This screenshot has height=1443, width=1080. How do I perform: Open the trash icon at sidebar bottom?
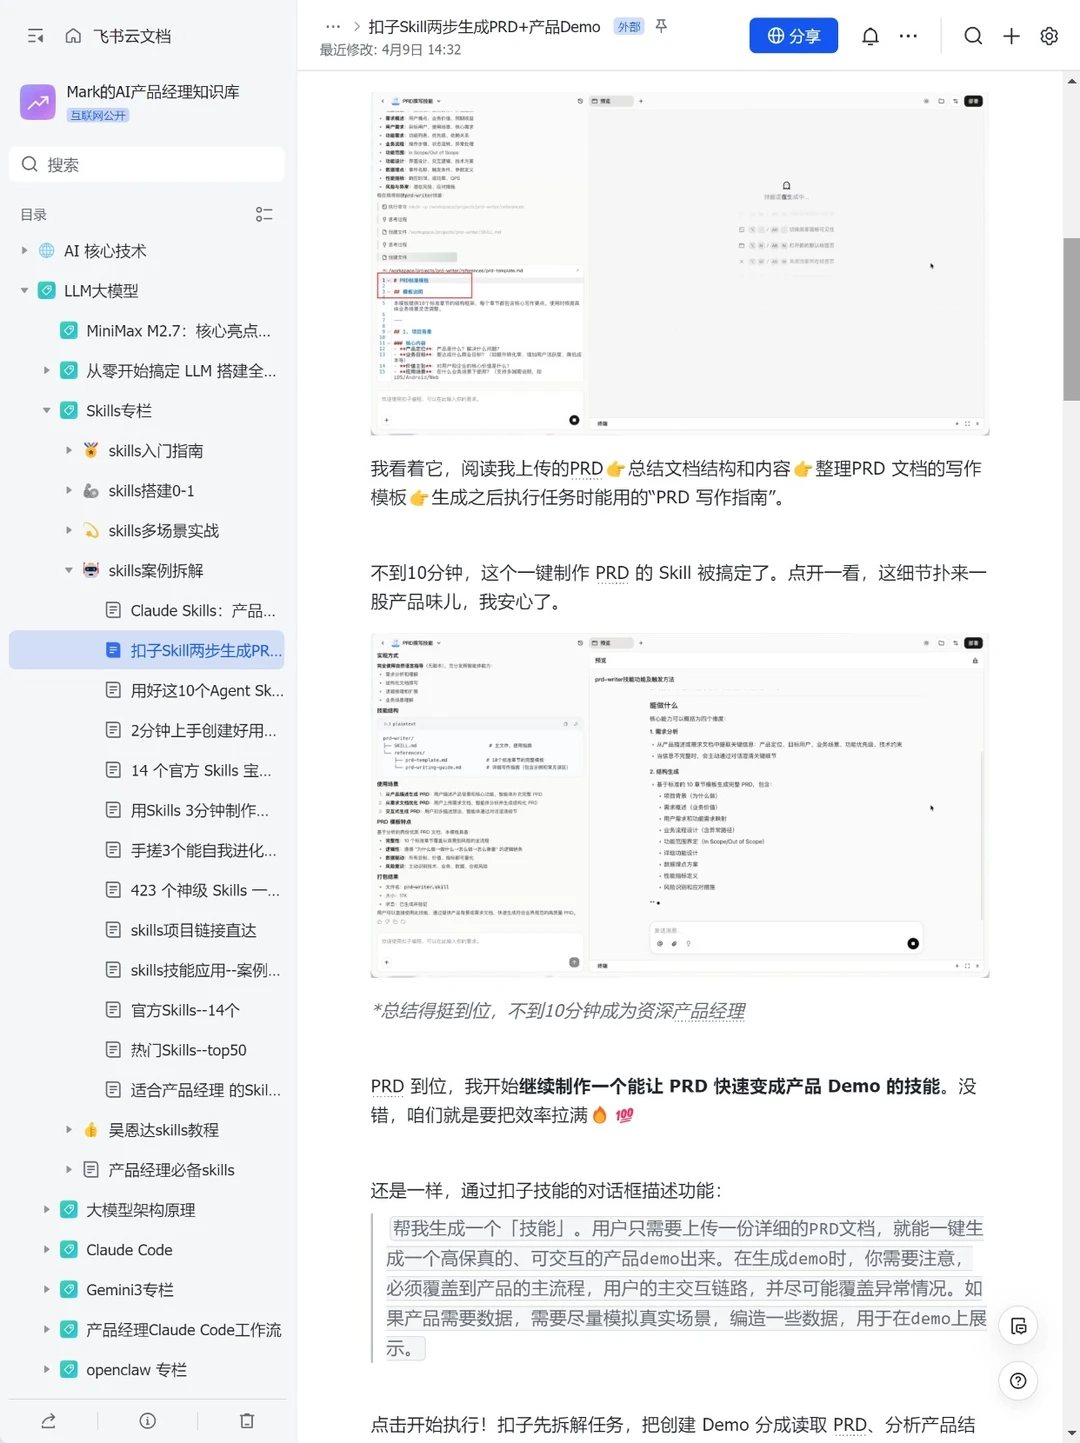[x=247, y=1421]
